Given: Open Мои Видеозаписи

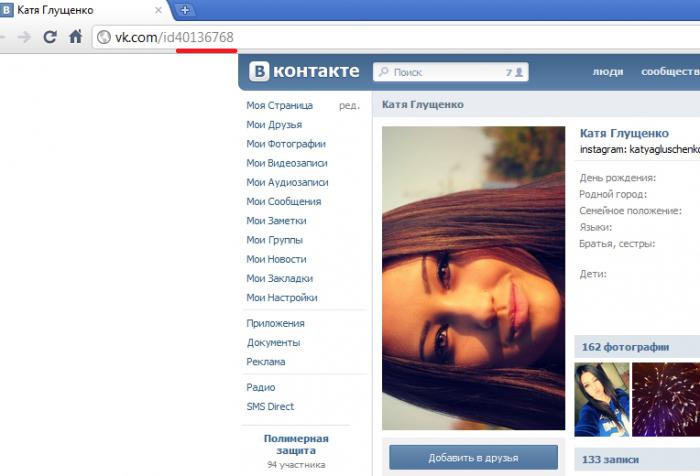Looking at the screenshot, I should (287, 163).
